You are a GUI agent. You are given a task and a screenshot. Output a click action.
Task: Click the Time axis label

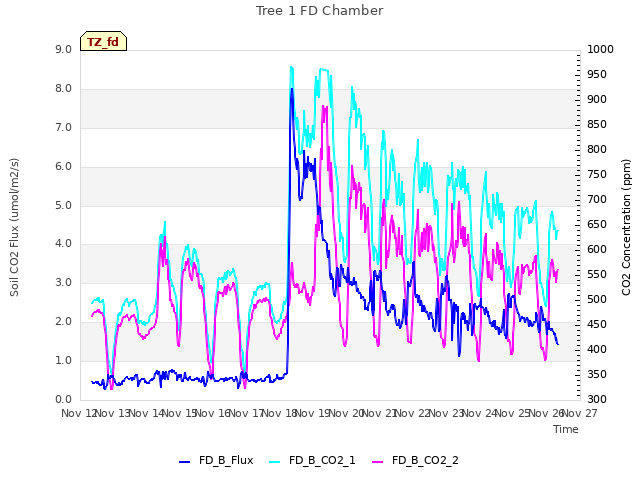pos(566,429)
